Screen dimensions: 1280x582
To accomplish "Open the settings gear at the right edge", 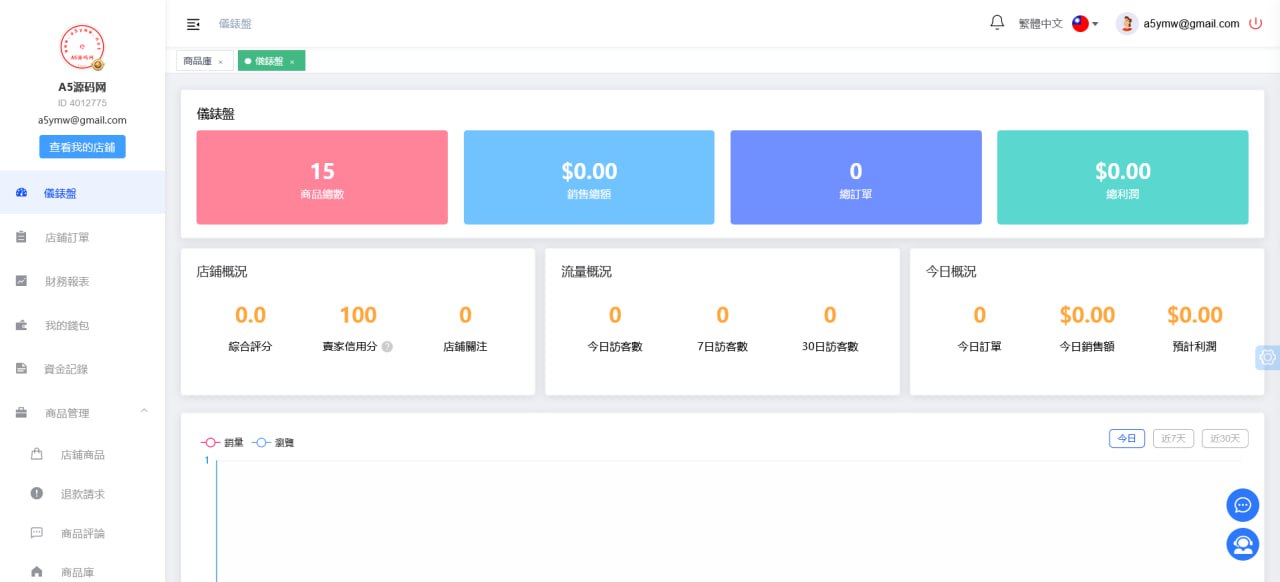I will pyautogui.click(x=1268, y=357).
